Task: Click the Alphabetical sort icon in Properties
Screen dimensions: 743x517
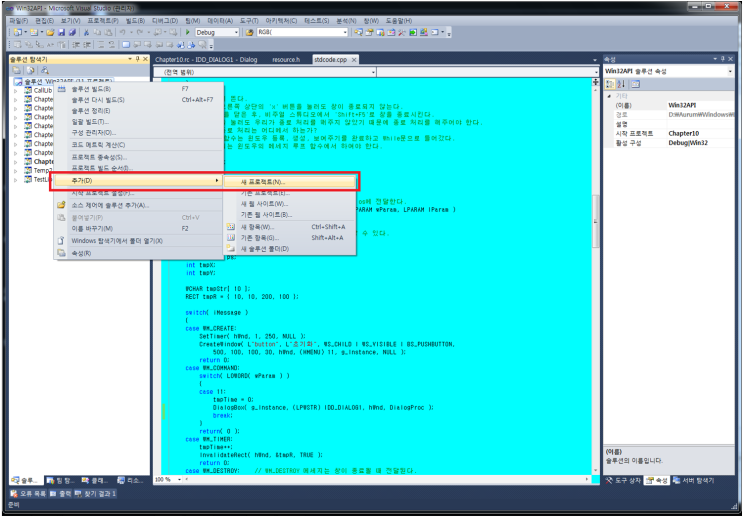Action: (622, 84)
